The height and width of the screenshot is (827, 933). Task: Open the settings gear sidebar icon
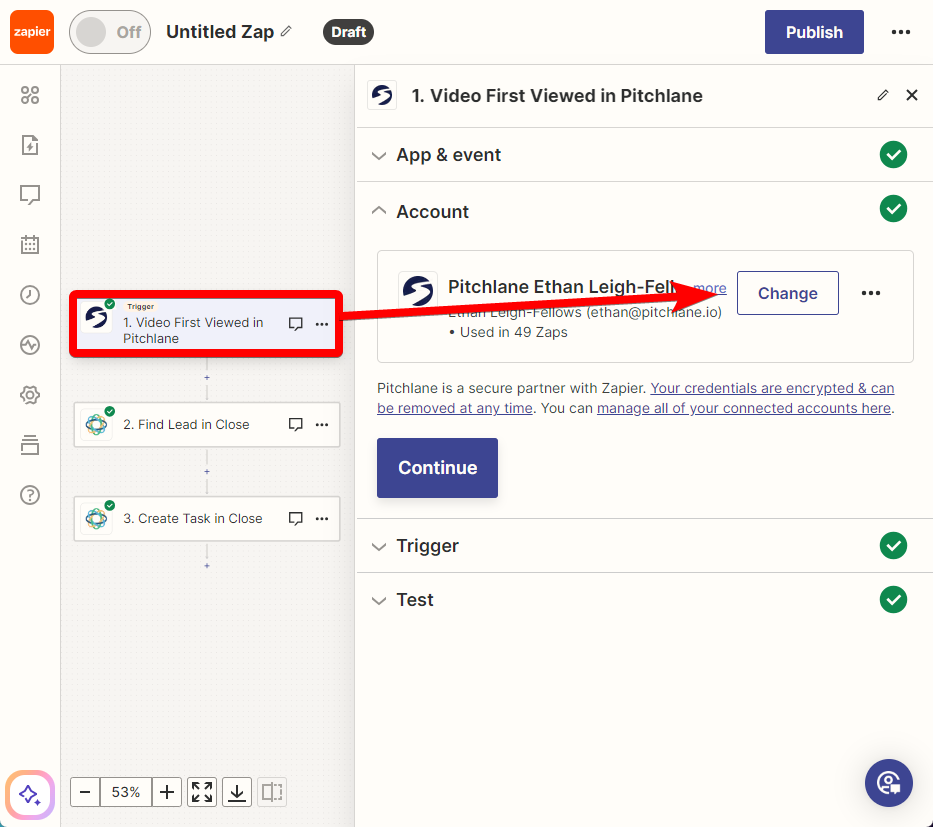click(30, 394)
